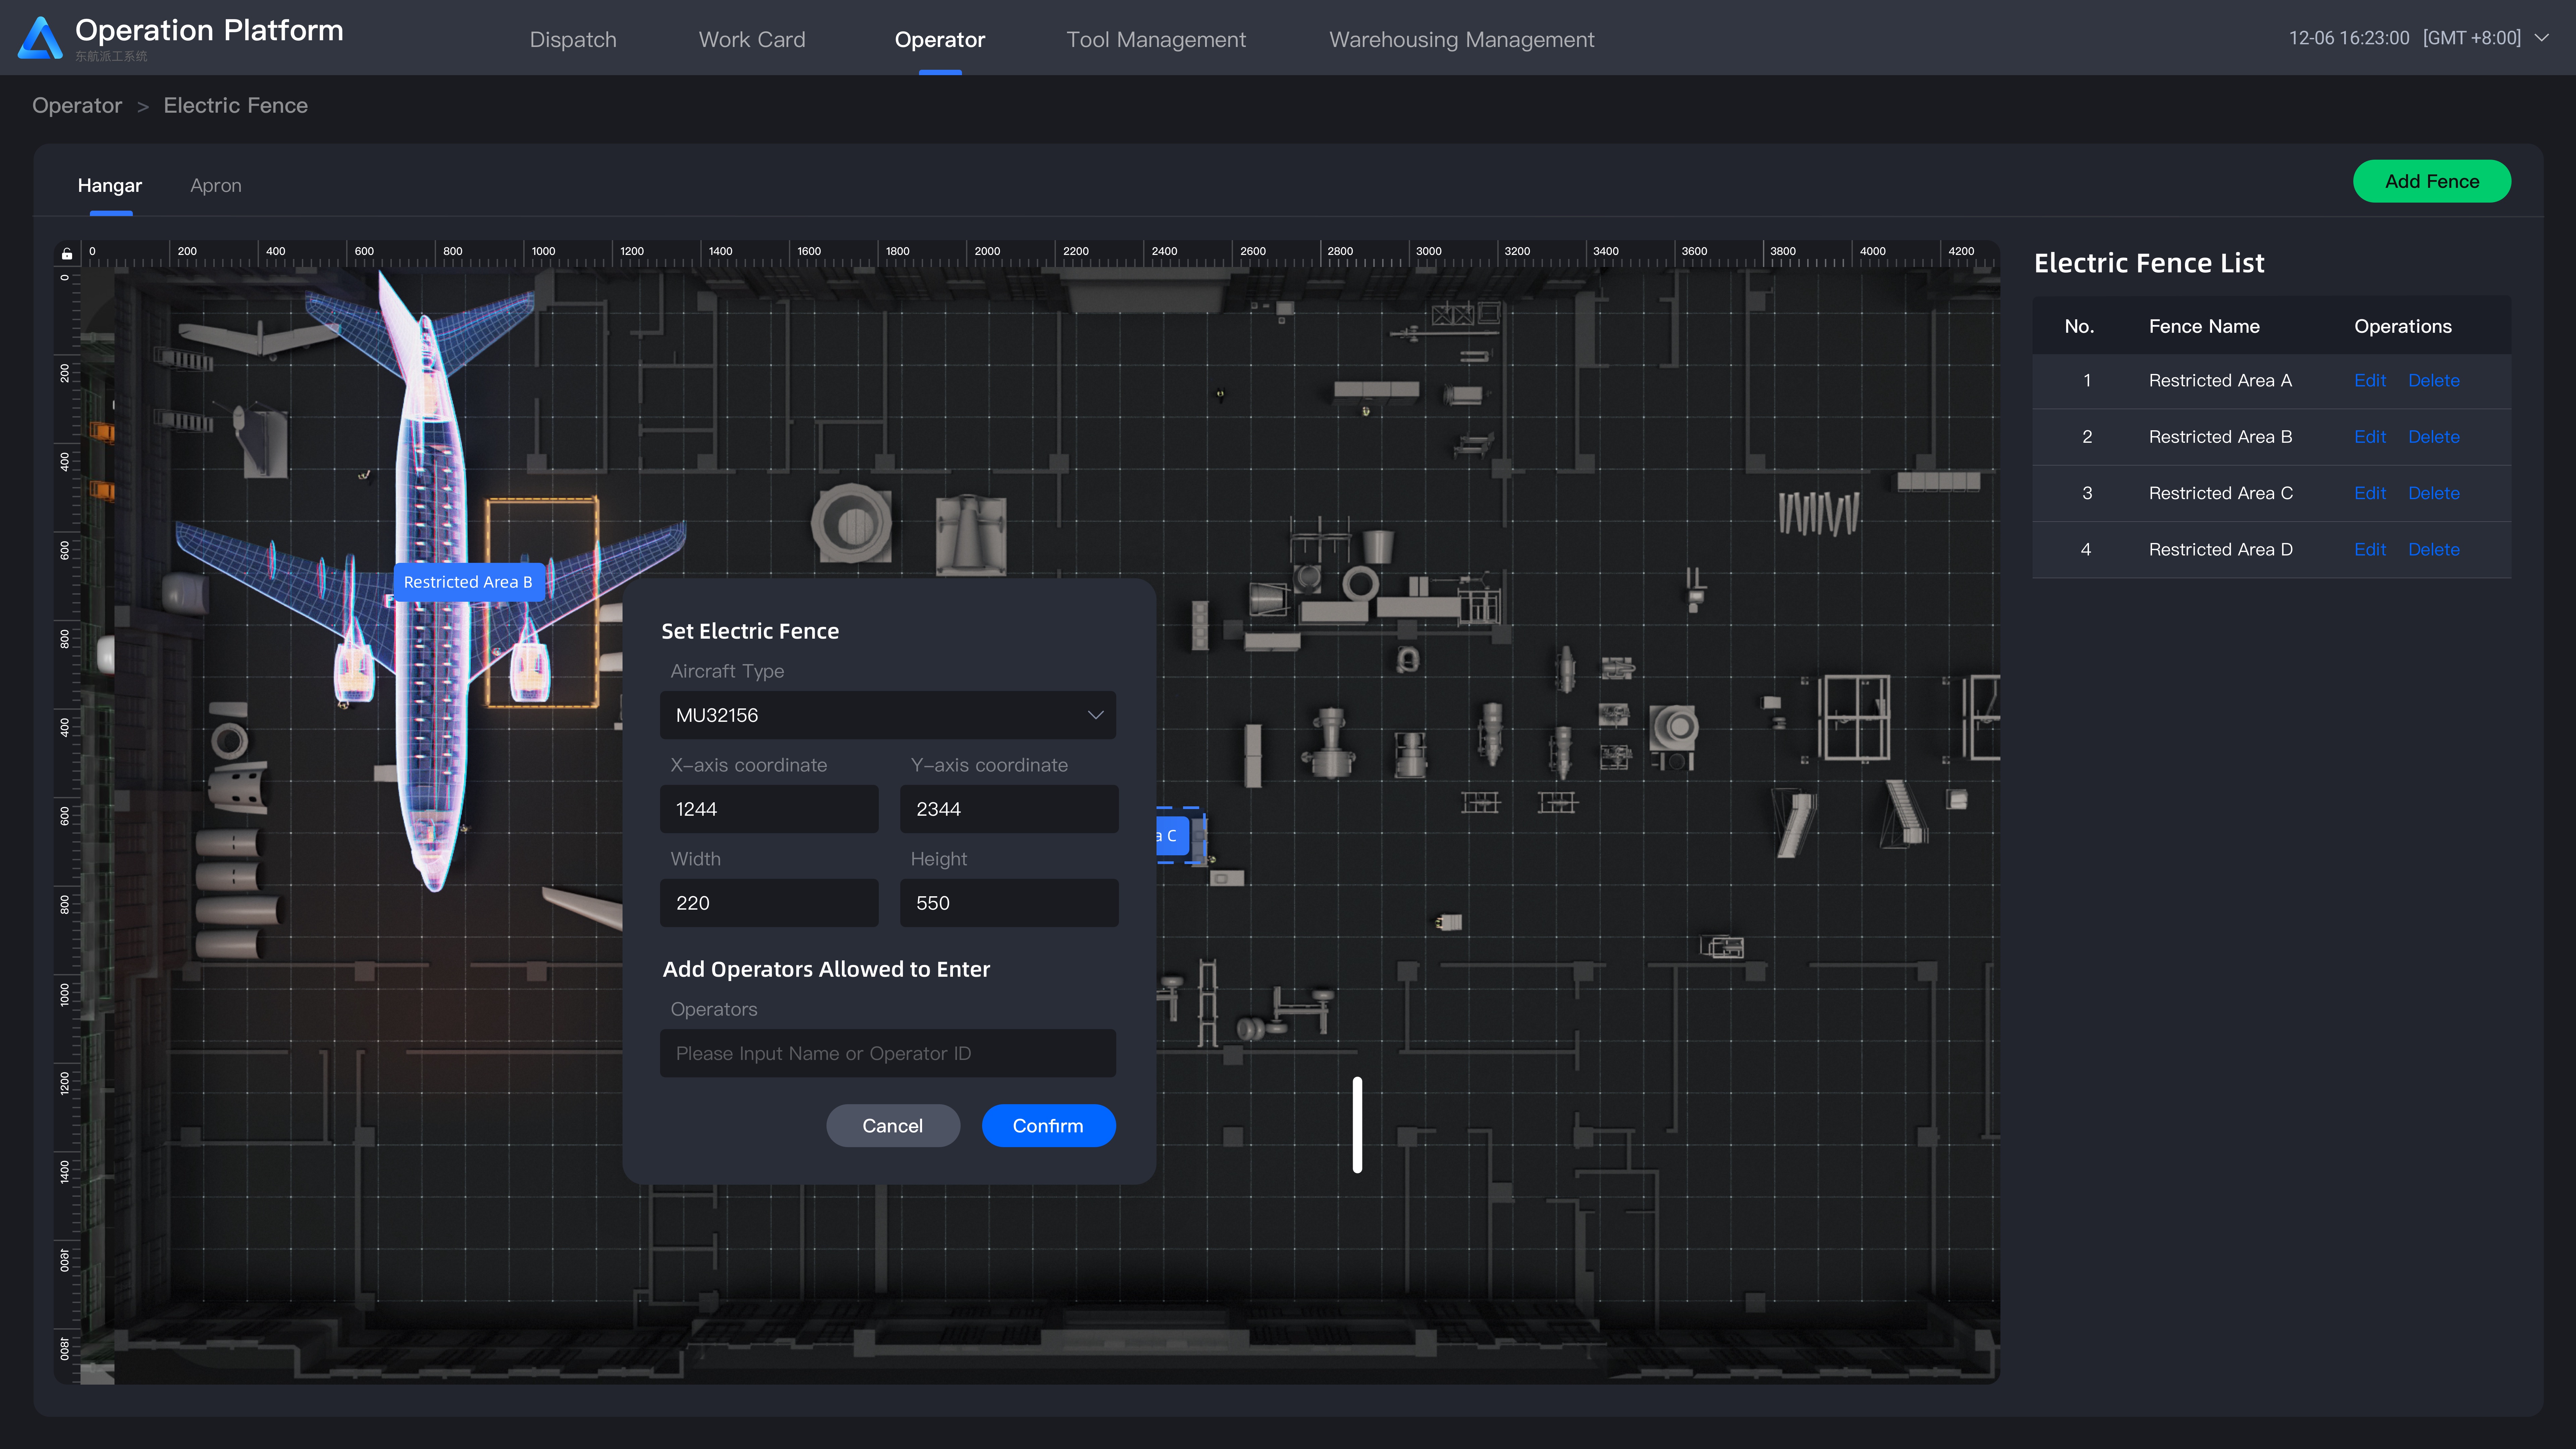Confirm the electric fence settings
This screenshot has width=2576, height=1449.
1048,1126
